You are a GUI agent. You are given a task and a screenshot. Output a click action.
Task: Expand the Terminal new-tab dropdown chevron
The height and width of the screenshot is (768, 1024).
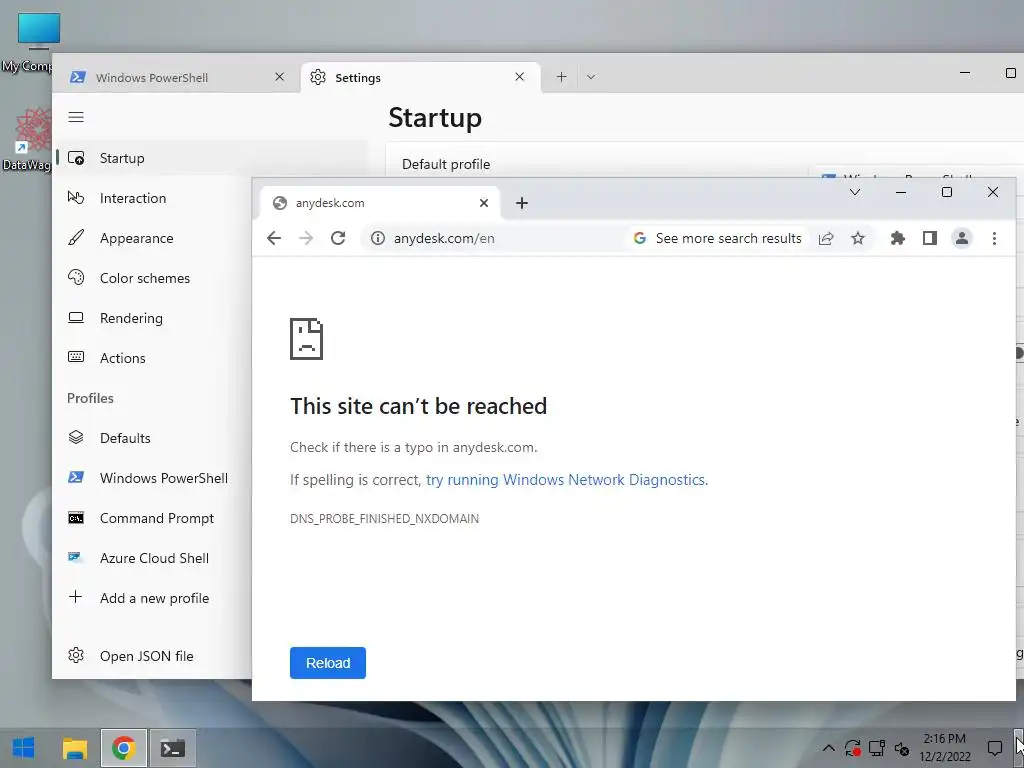(590, 77)
